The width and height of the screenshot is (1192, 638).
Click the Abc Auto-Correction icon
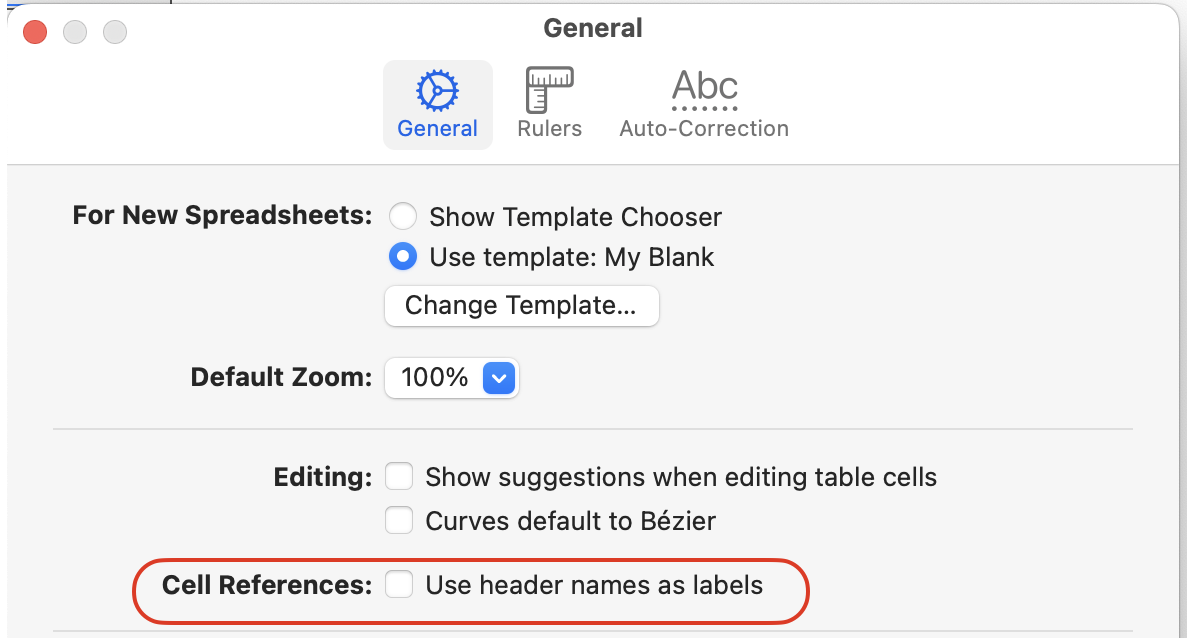click(x=704, y=89)
